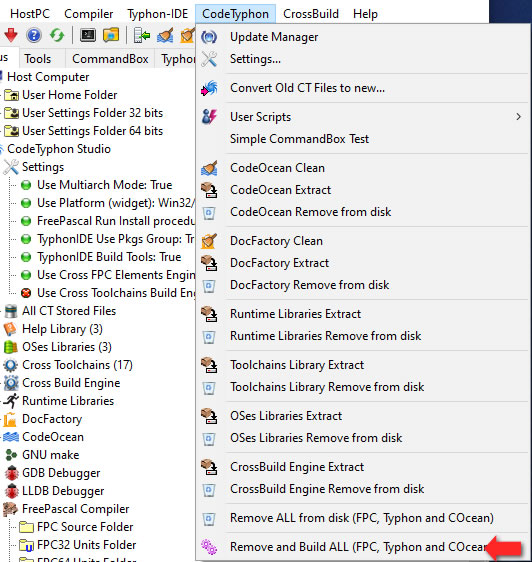Click the DocFactory Clean broom icon

tap(209, 241)
